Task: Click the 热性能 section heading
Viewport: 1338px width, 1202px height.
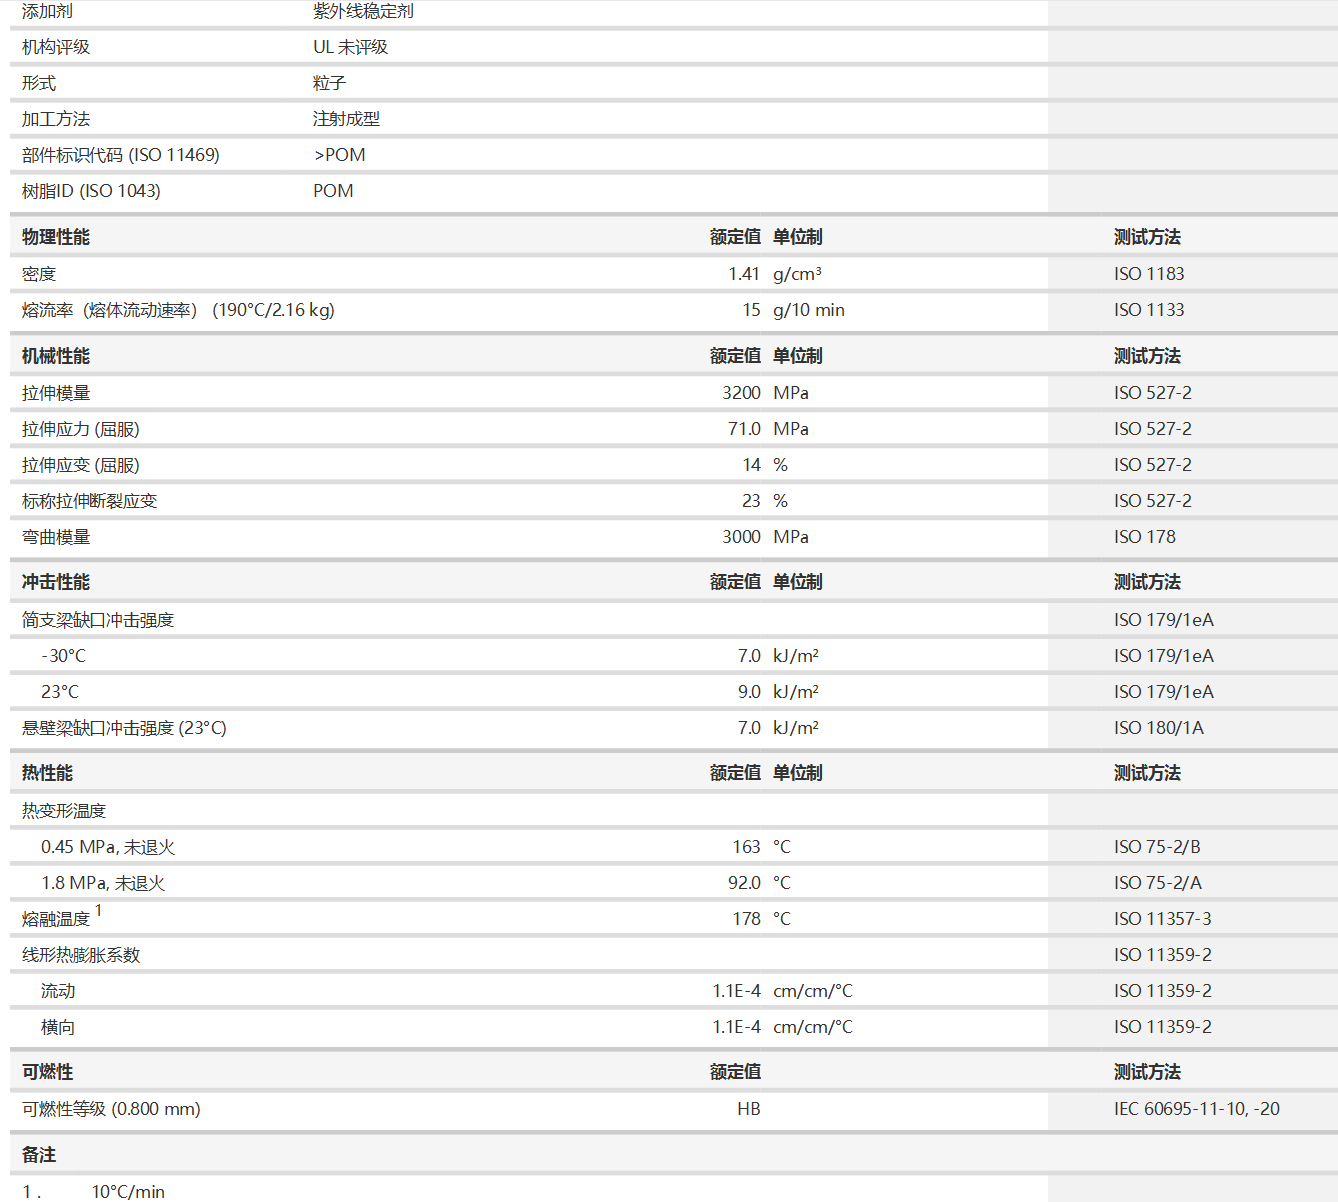Action: tap(47, 773)
